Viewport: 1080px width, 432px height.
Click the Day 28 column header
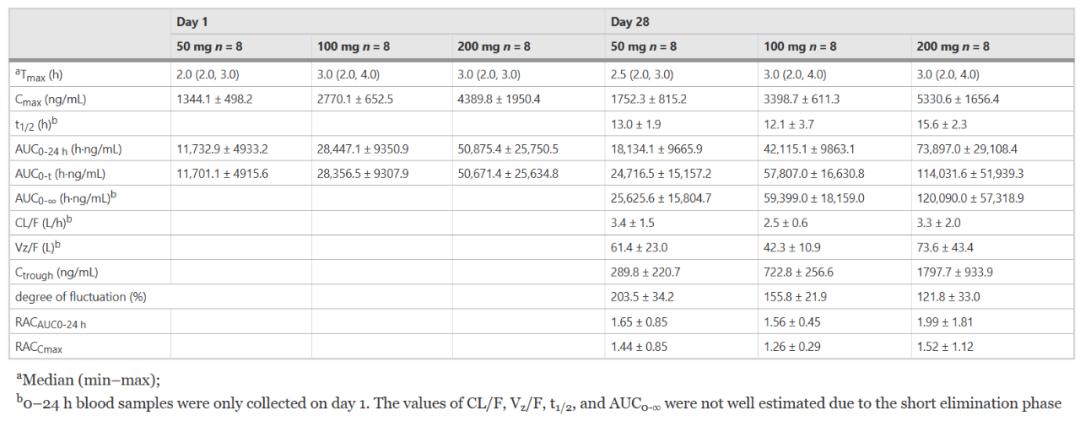click(630, 21)
